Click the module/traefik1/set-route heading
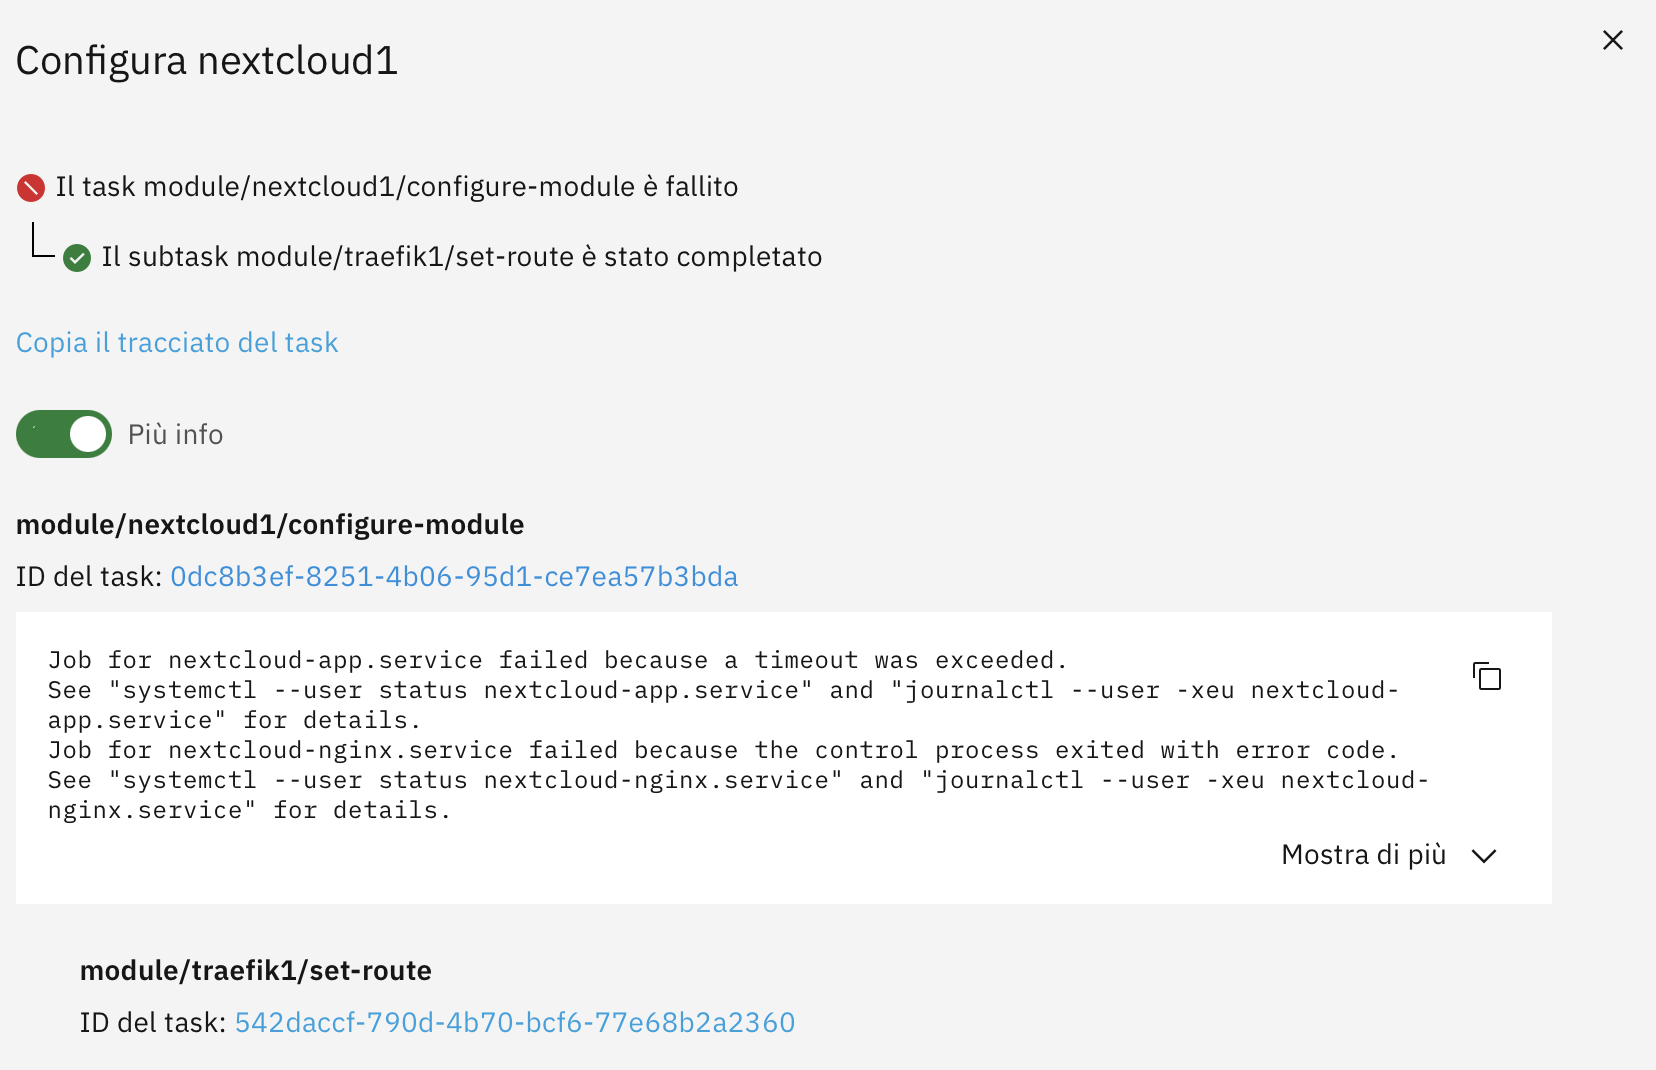This screenshot has width=1656, height=1070. [x=256, y=971]
